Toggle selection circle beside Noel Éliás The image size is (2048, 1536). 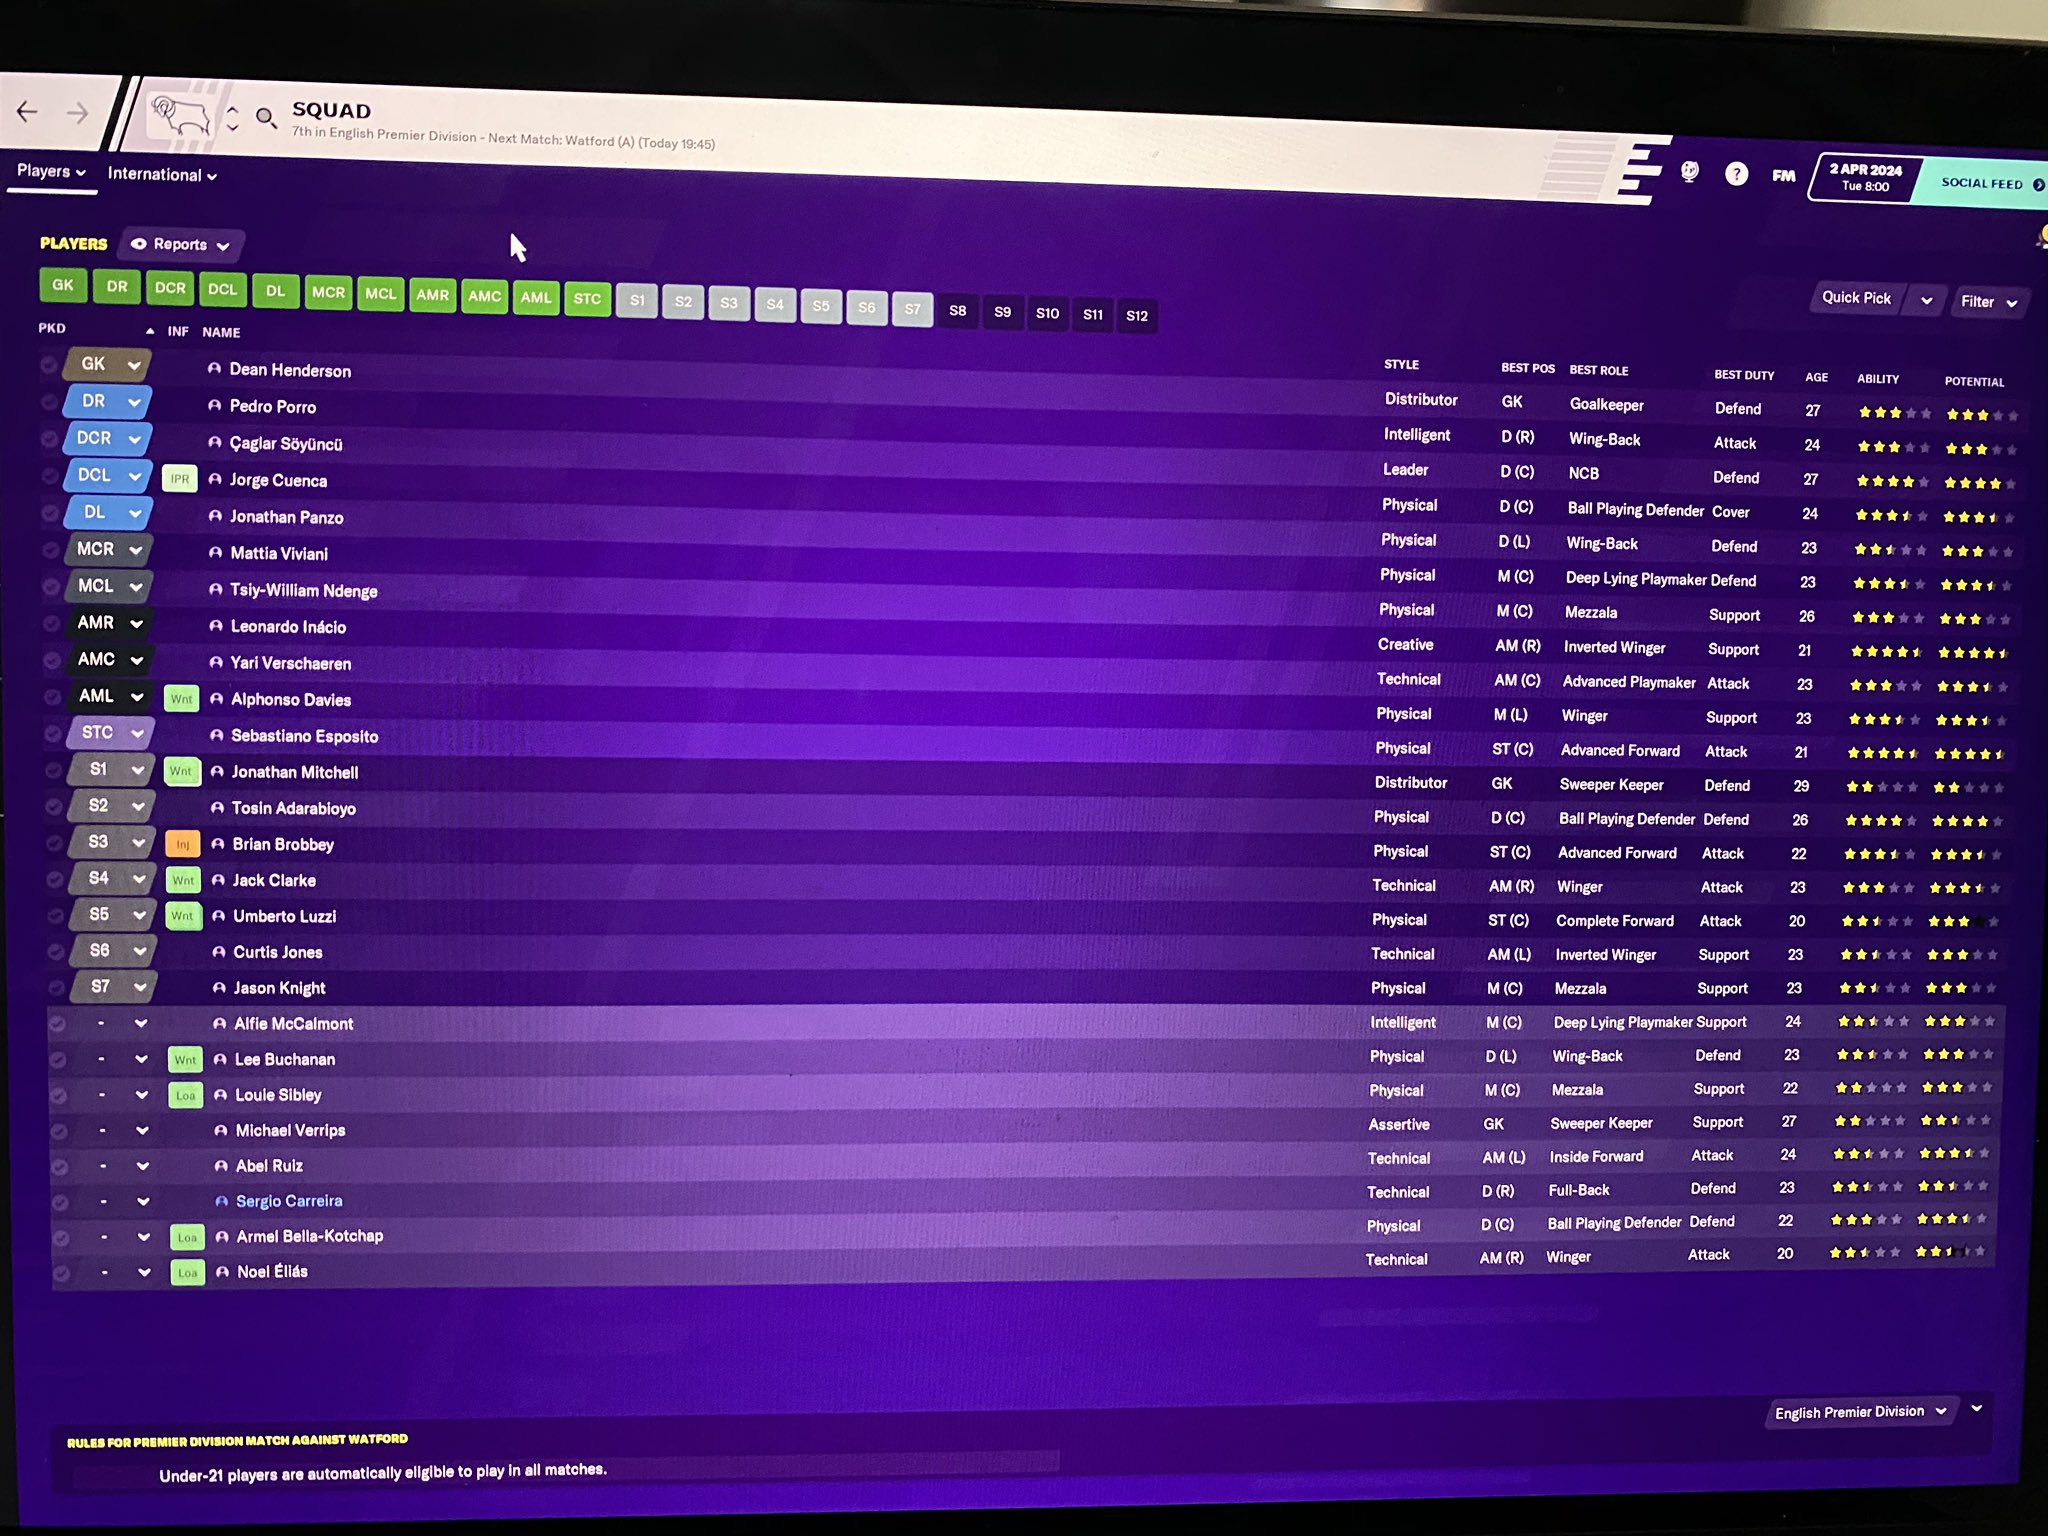click(x=62, y=1273)
